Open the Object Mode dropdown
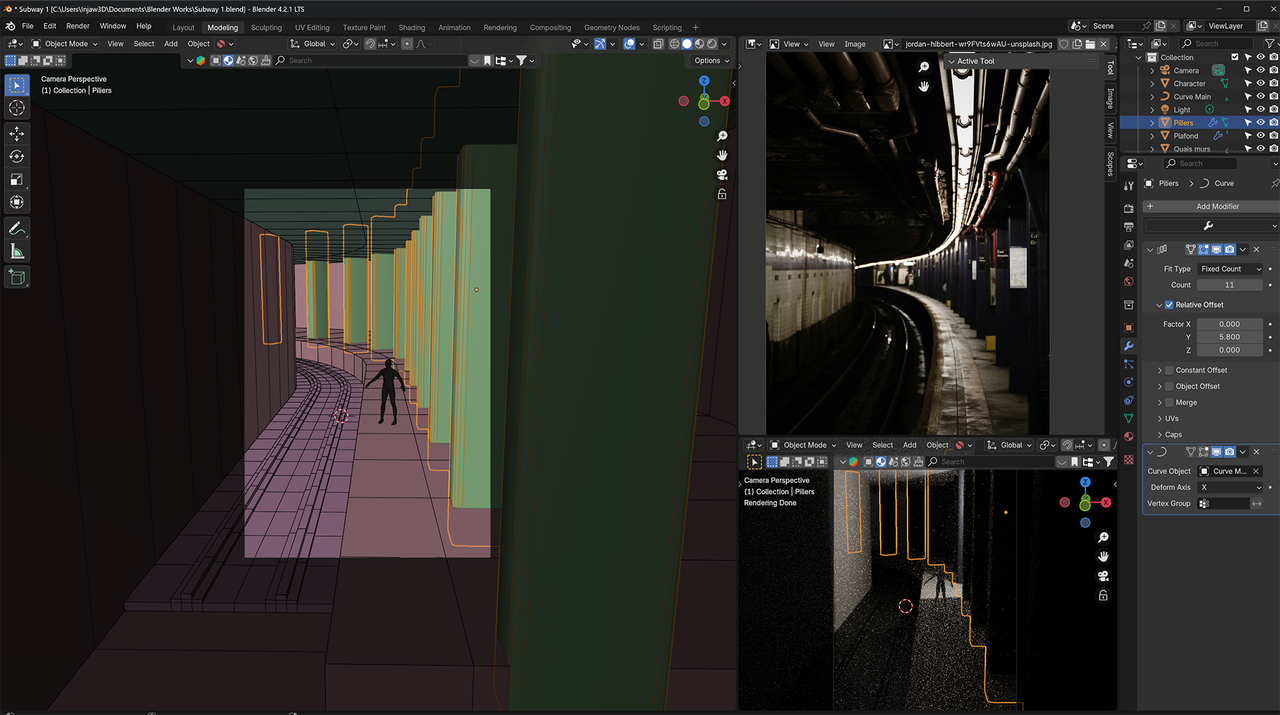This screenshot has height=715, width=1280. 65,44
